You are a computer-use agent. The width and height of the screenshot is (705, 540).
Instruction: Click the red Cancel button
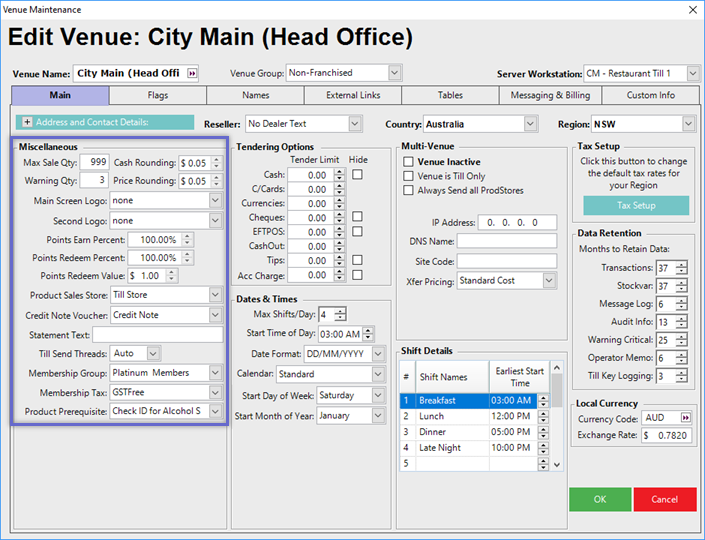coord(665,500)
